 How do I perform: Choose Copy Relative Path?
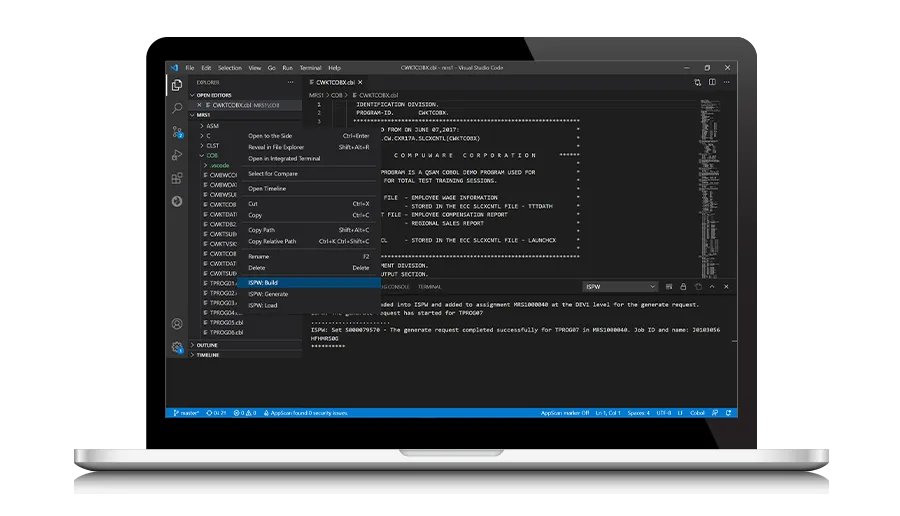[309, 241]
